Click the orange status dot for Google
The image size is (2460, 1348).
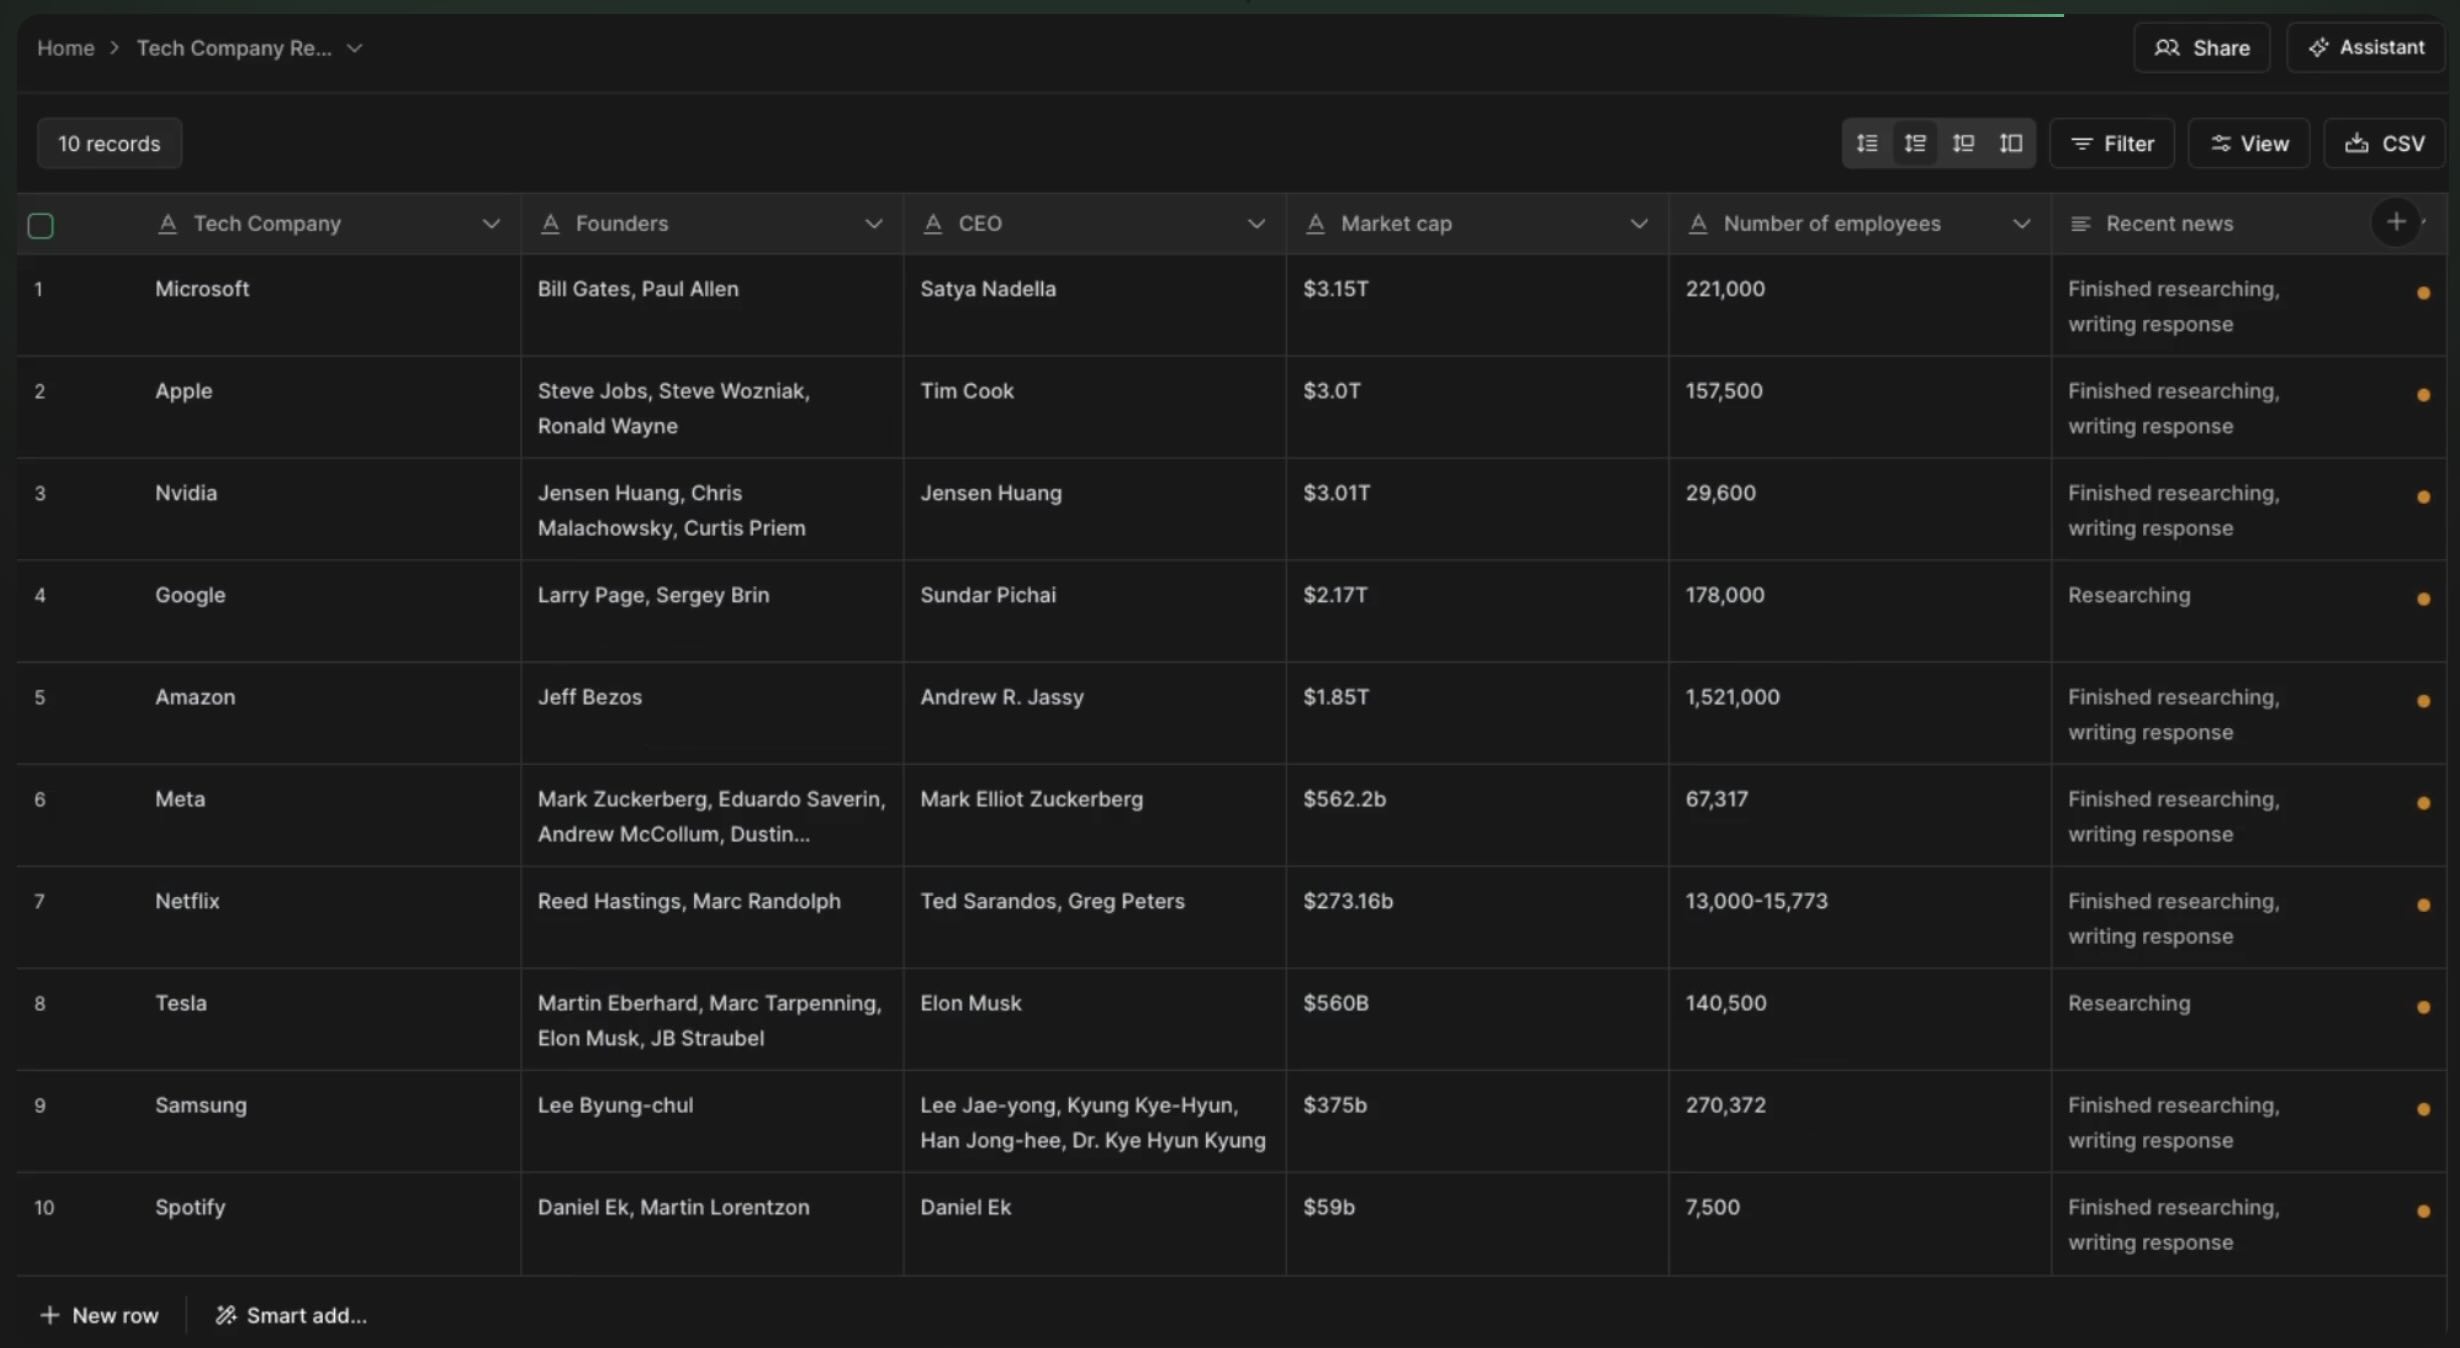point(2423,599)
